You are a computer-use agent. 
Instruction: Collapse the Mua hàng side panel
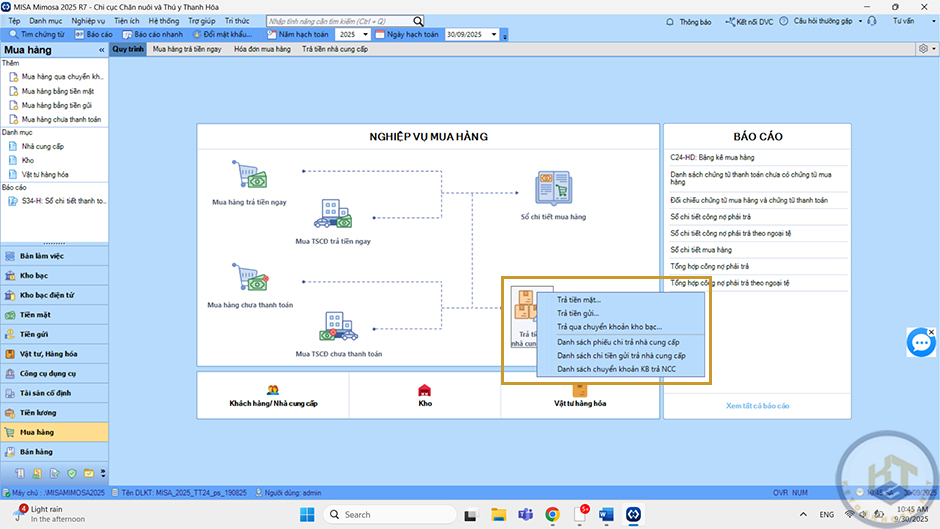100,48
